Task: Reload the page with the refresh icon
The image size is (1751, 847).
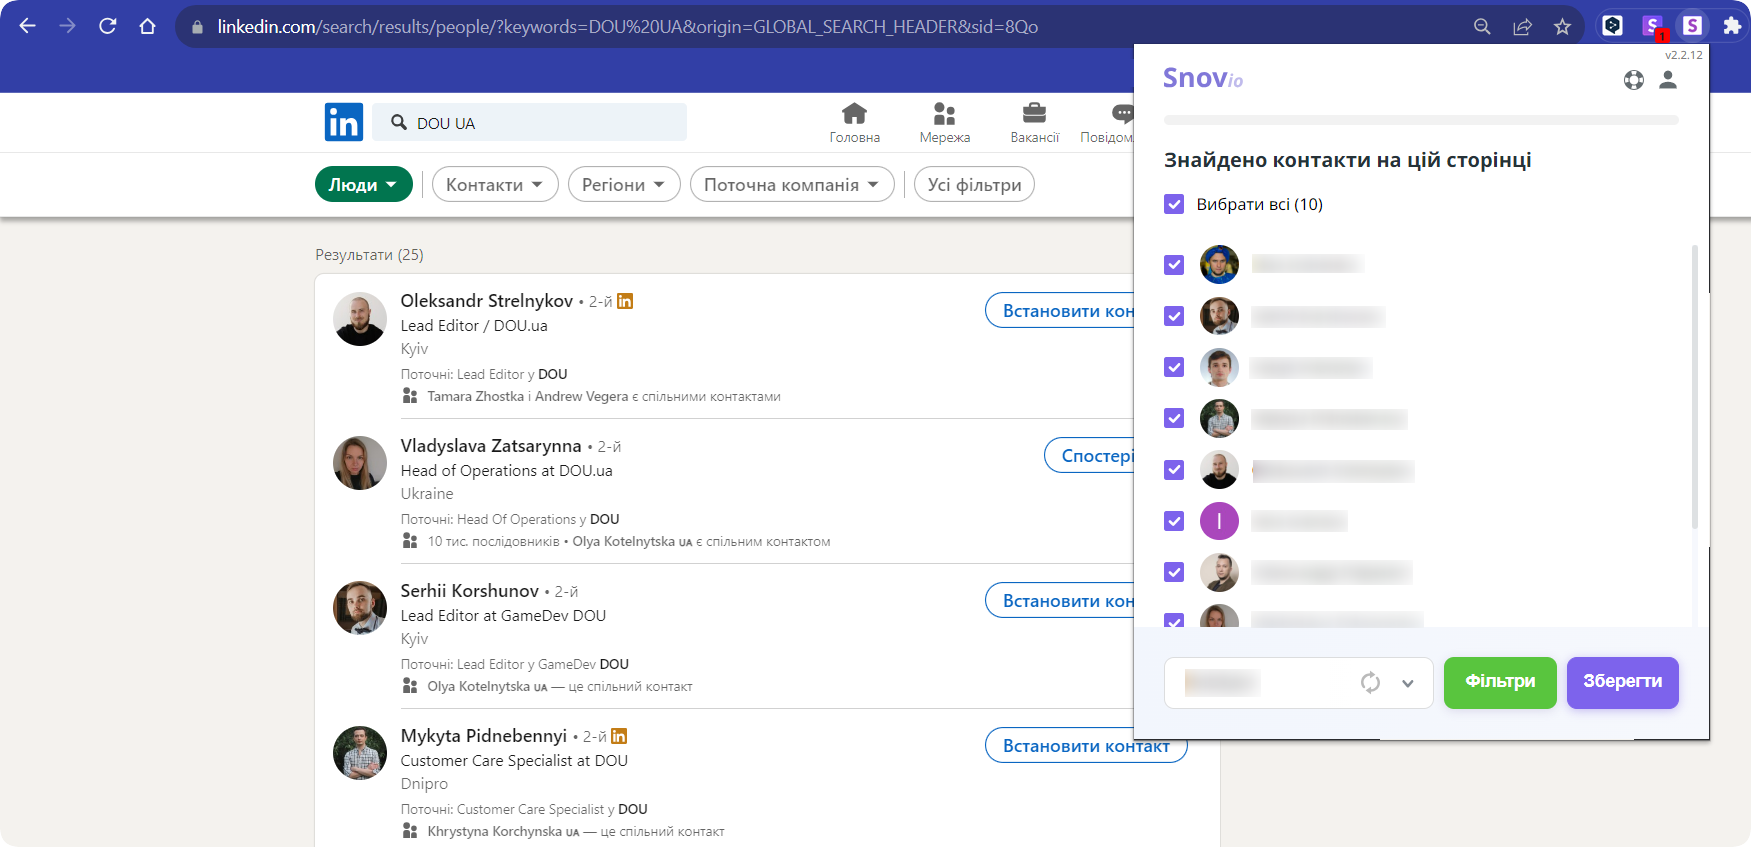Action: click(107, 26)
